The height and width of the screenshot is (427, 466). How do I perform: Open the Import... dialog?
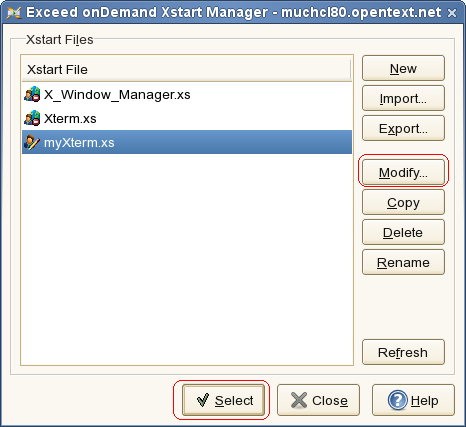(403, 98)
